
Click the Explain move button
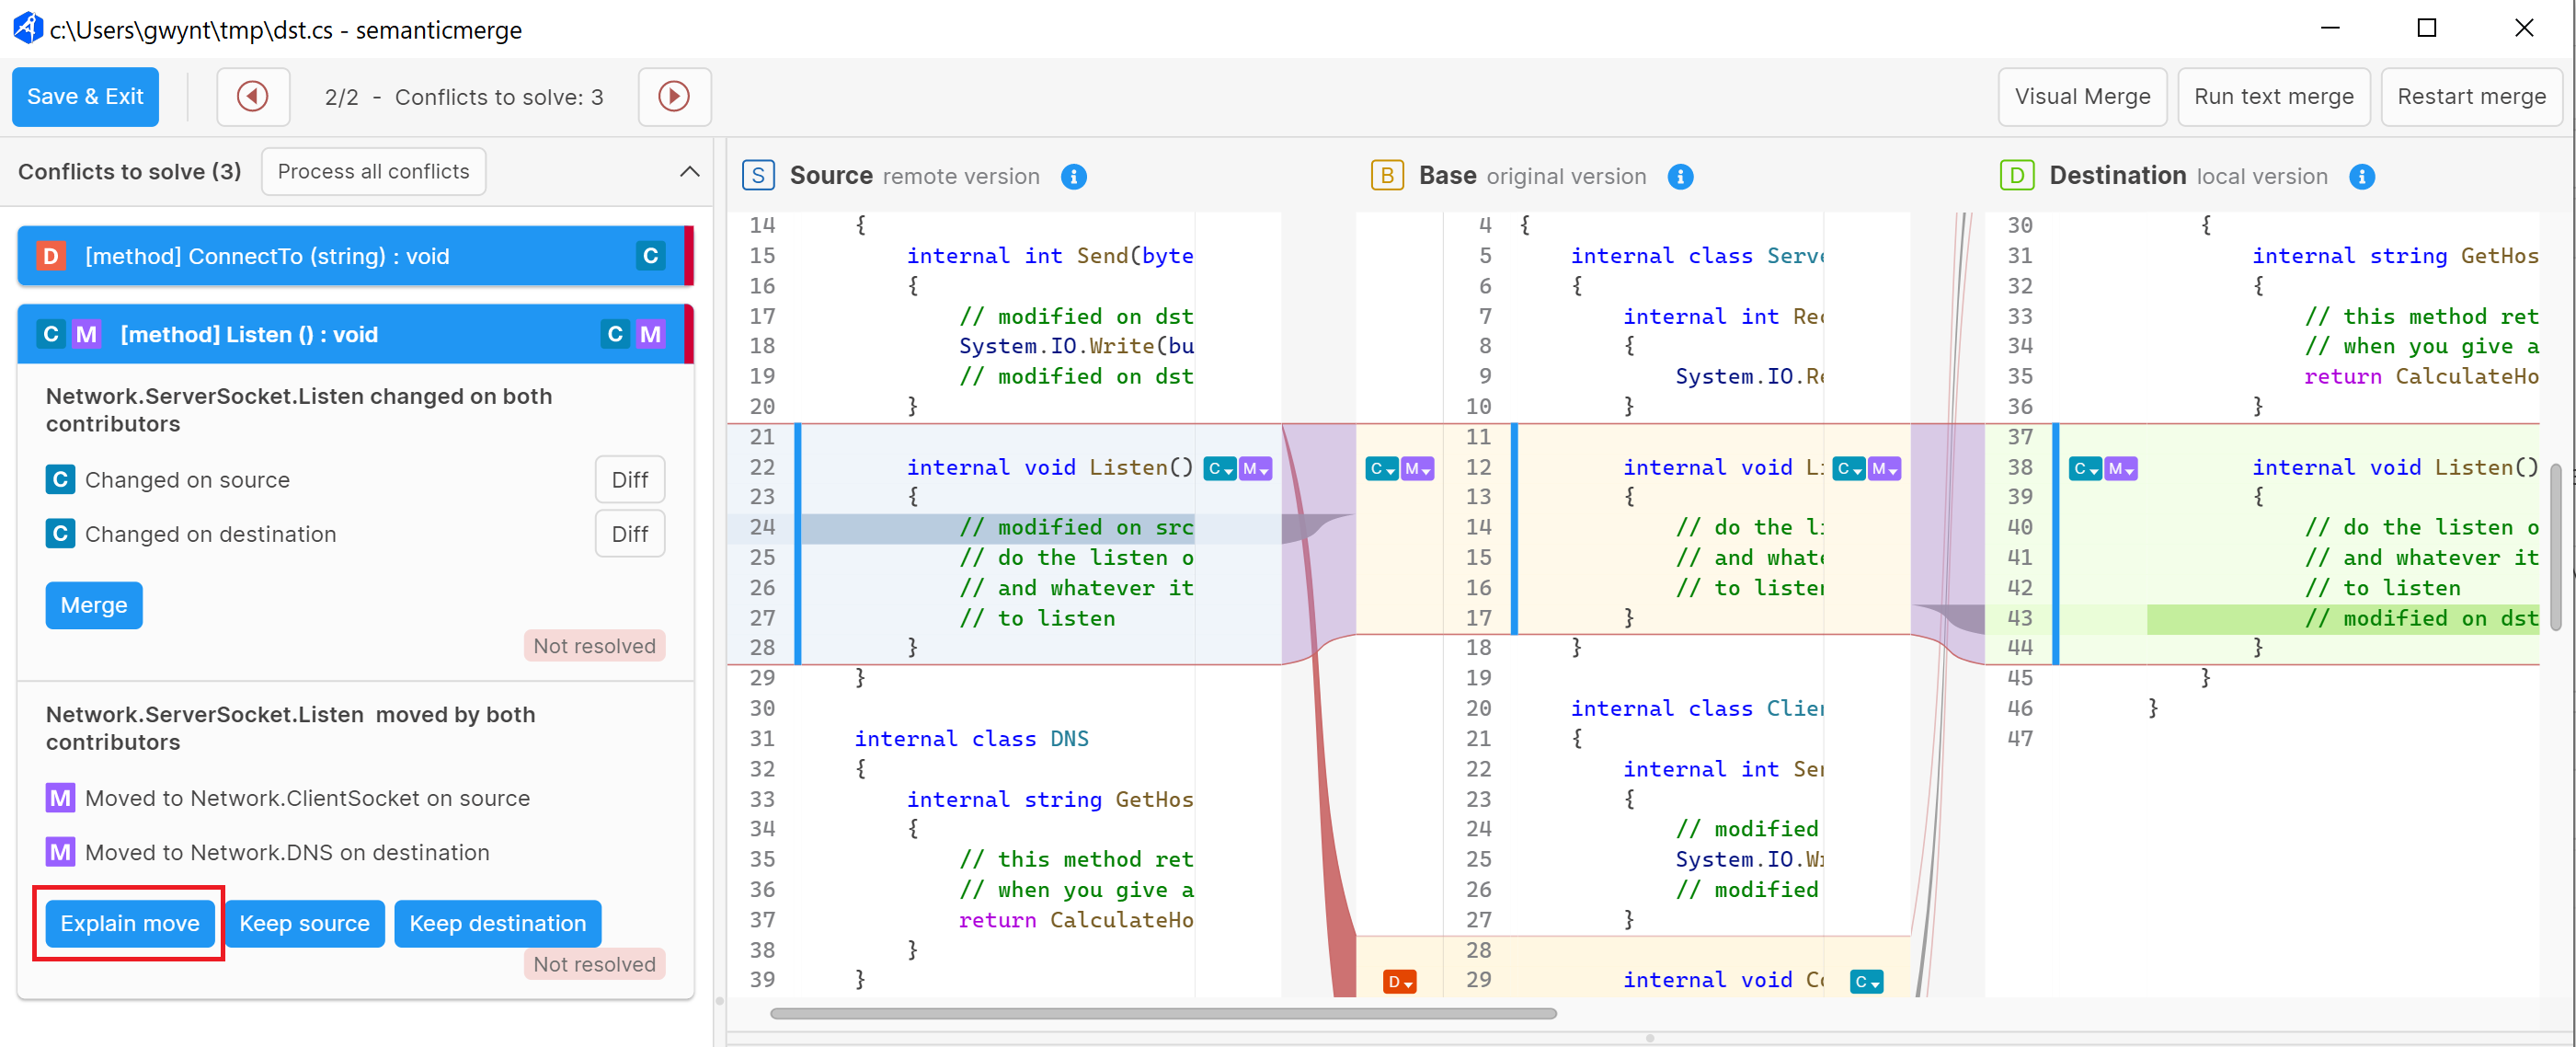(x=128, y=923)
